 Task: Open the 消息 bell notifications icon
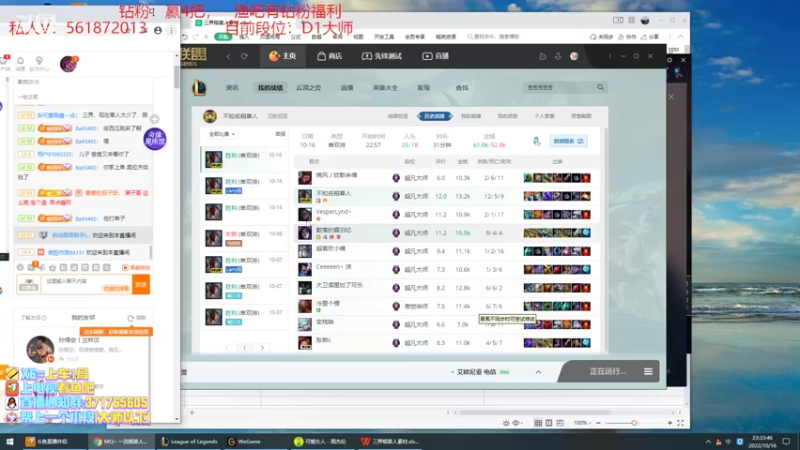click(x=20, y=63)
